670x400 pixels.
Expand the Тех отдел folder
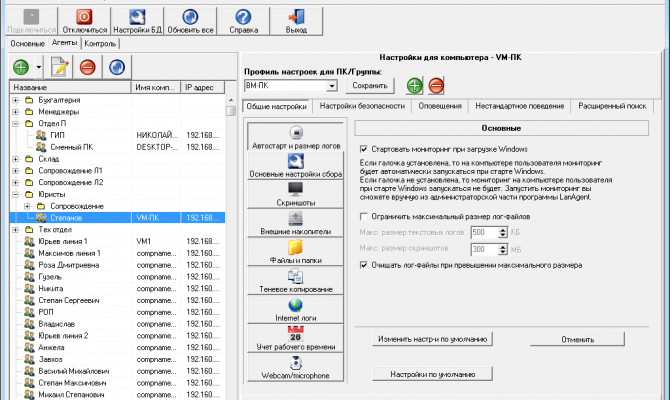click(16, 229)
